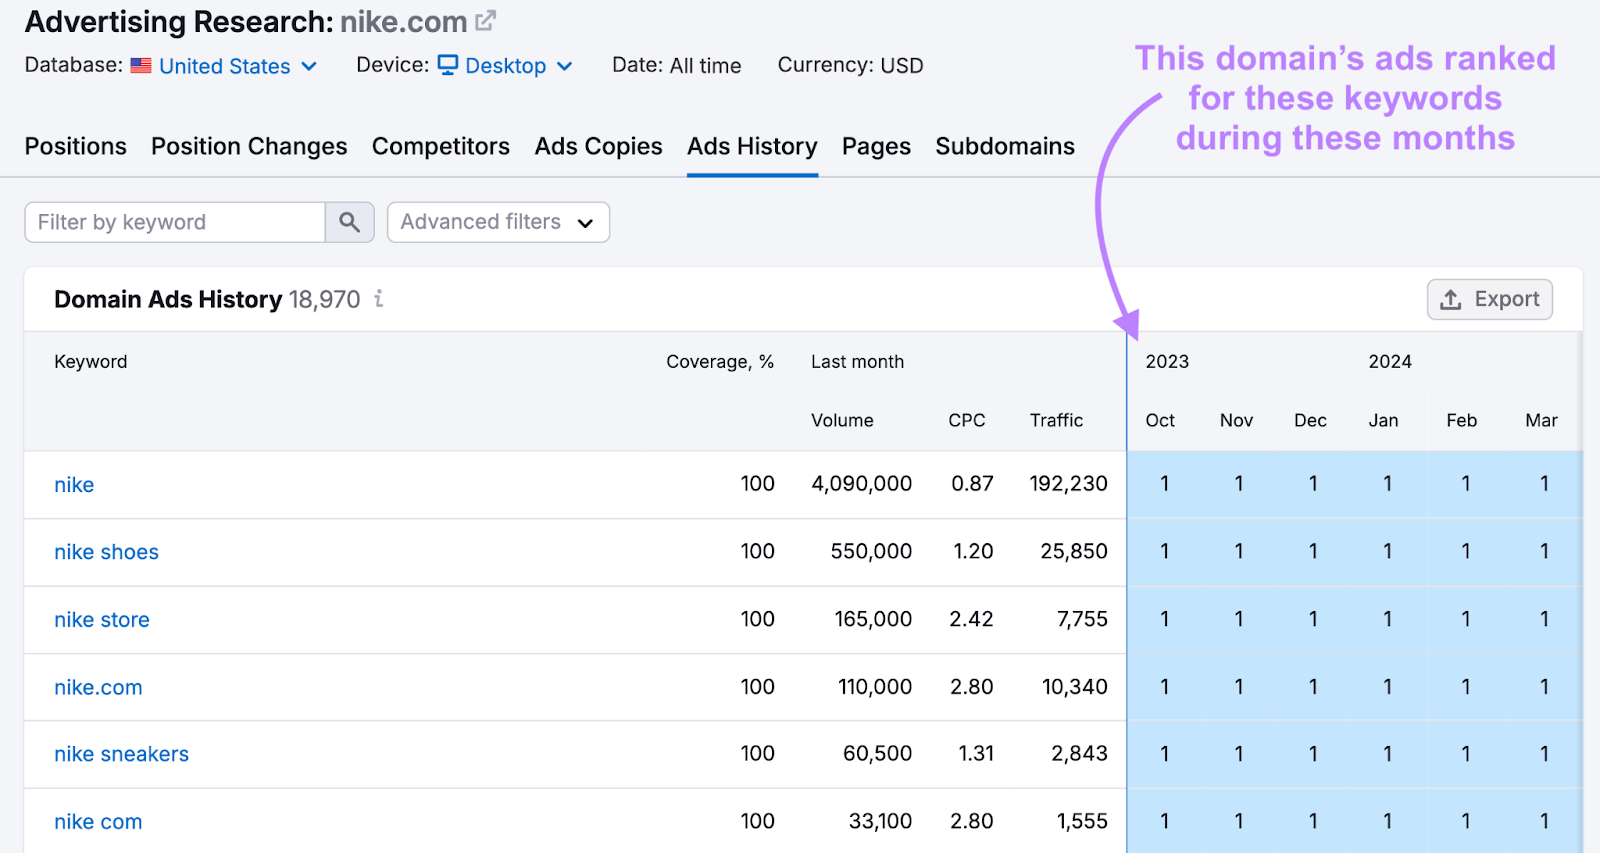Open the nike.com keyword link
The image size is (1600, 853).
[x=98, y=687]
